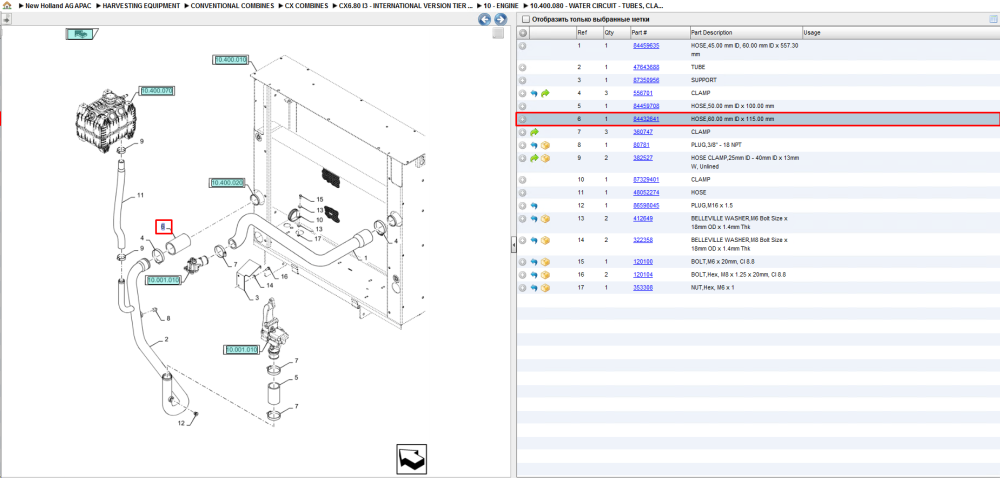Open 10 - ENGINE breadcrumb
Viewport: 1000px width, 478px height.
(501, 5)
